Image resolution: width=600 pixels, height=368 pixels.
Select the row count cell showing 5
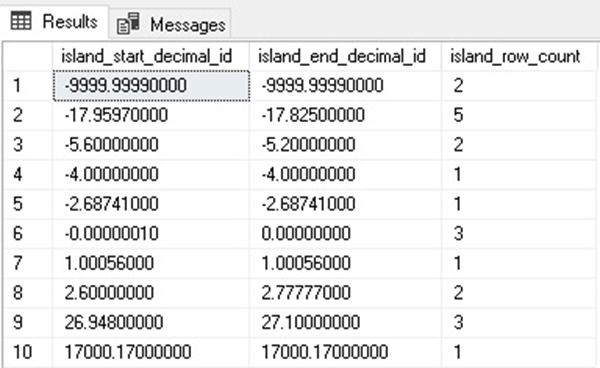pos(519,115)
